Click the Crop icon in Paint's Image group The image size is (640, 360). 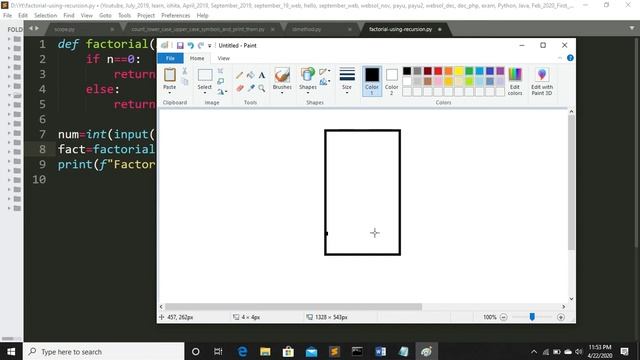click(x=220, y=71)
